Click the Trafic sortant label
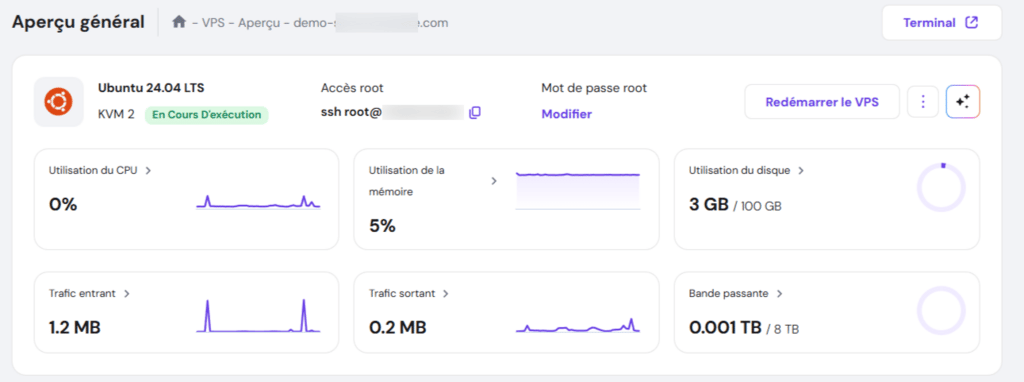 coord(402,294)
